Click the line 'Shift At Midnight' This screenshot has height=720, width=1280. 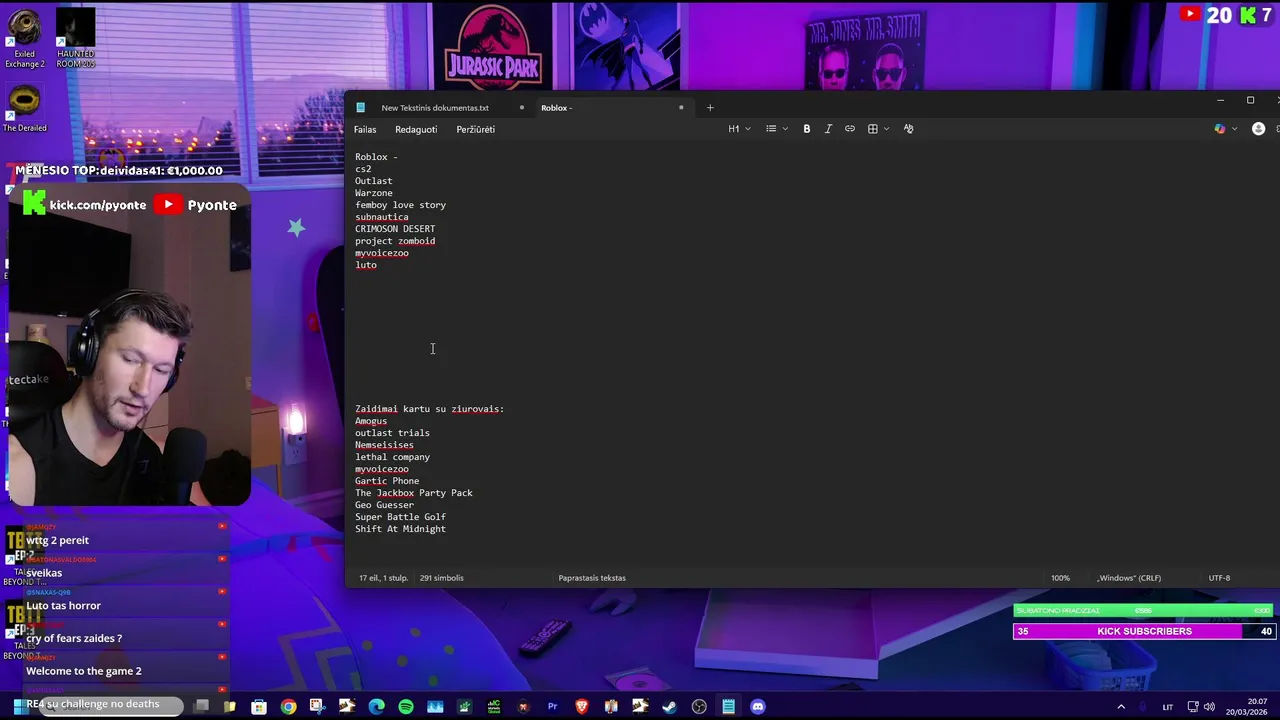400,529
